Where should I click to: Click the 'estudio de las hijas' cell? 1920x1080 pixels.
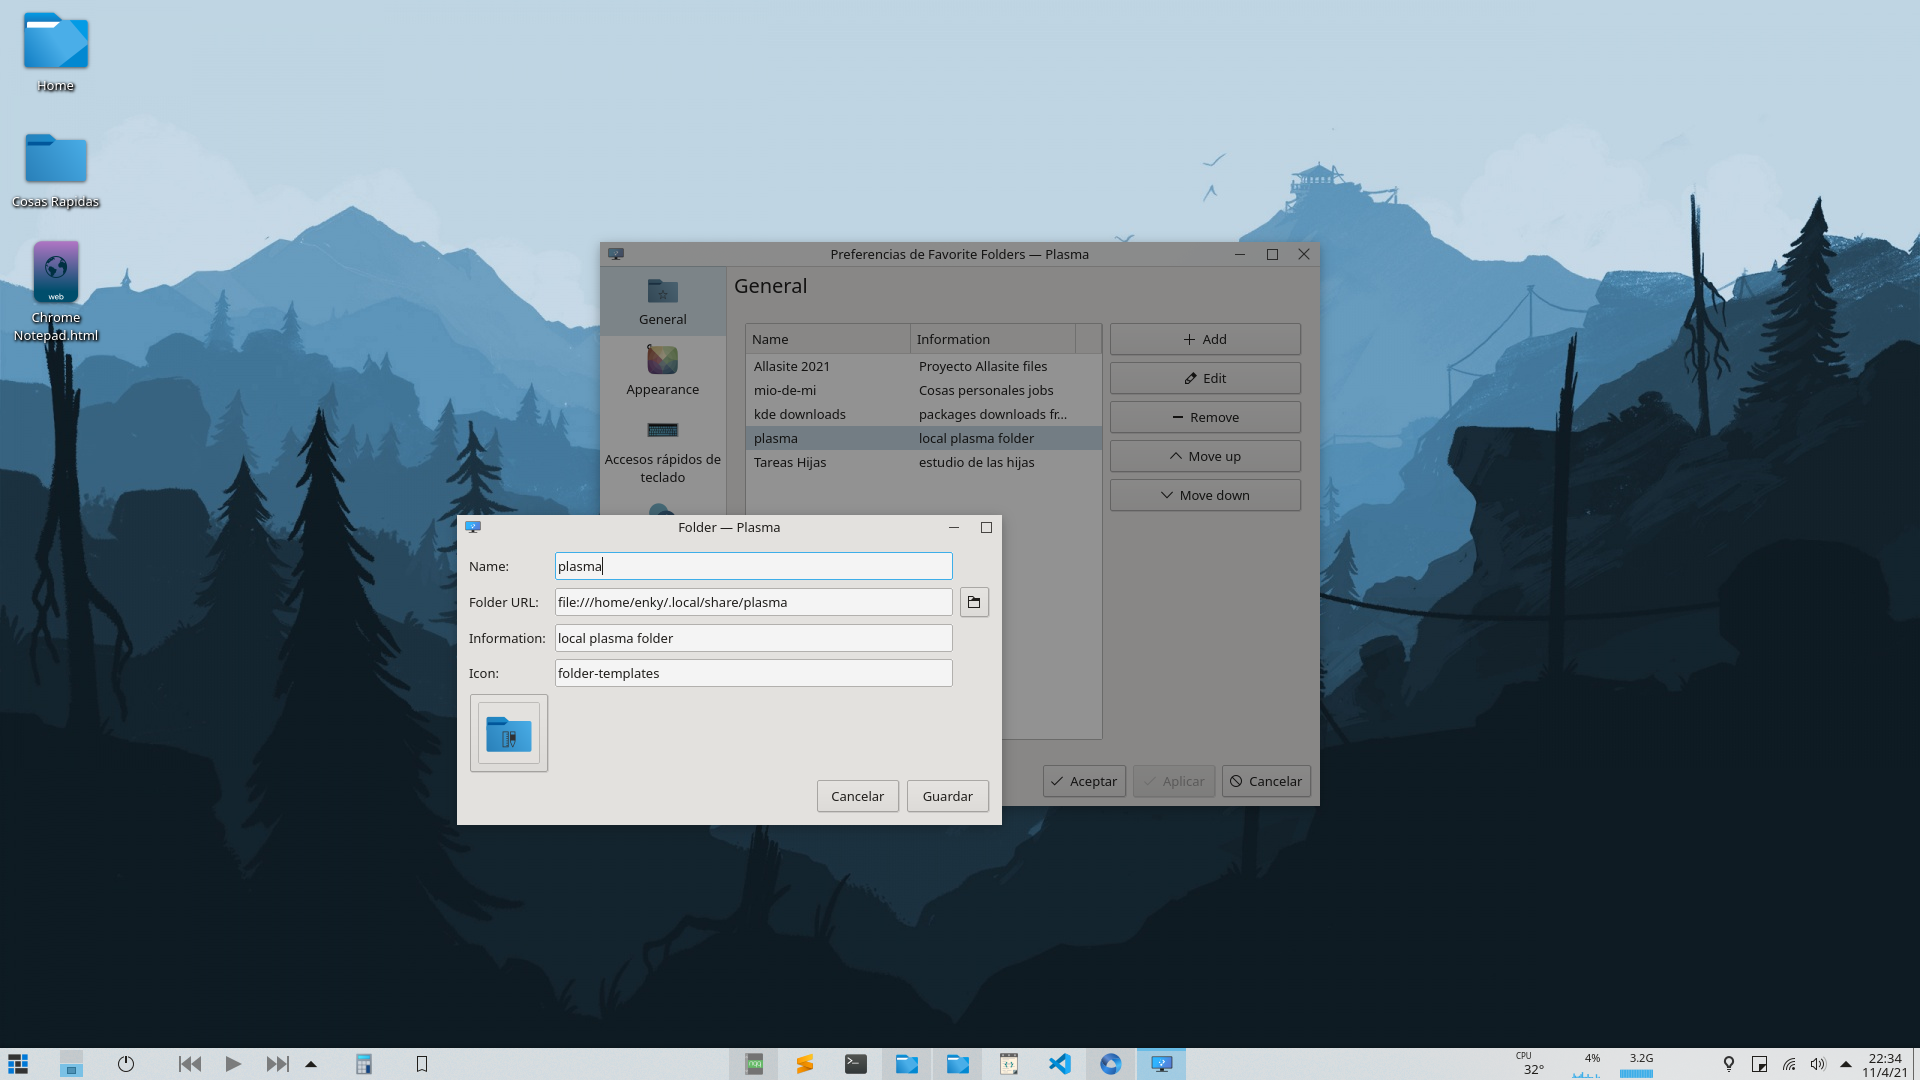coord(976,462)
